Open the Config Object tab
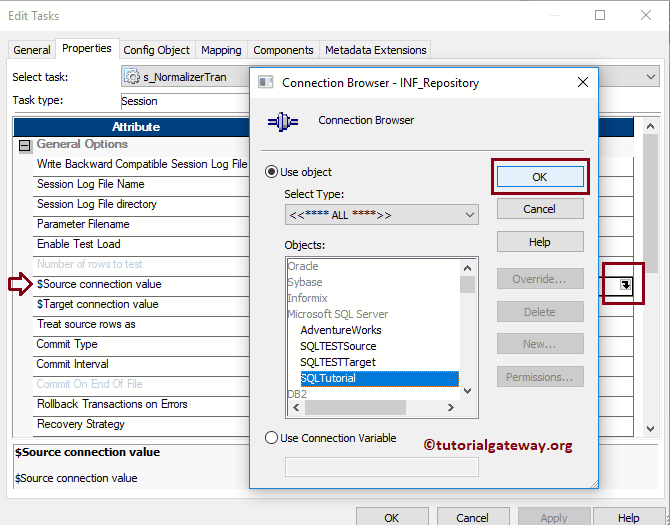 pyautogui.click(x=156, y=50)
